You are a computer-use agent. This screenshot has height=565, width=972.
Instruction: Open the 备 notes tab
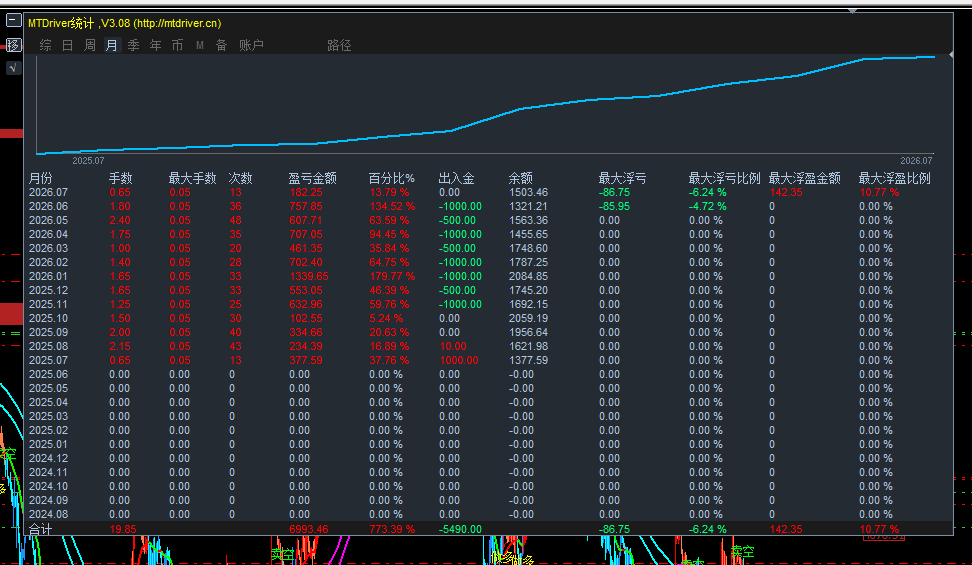click(221, 45)
